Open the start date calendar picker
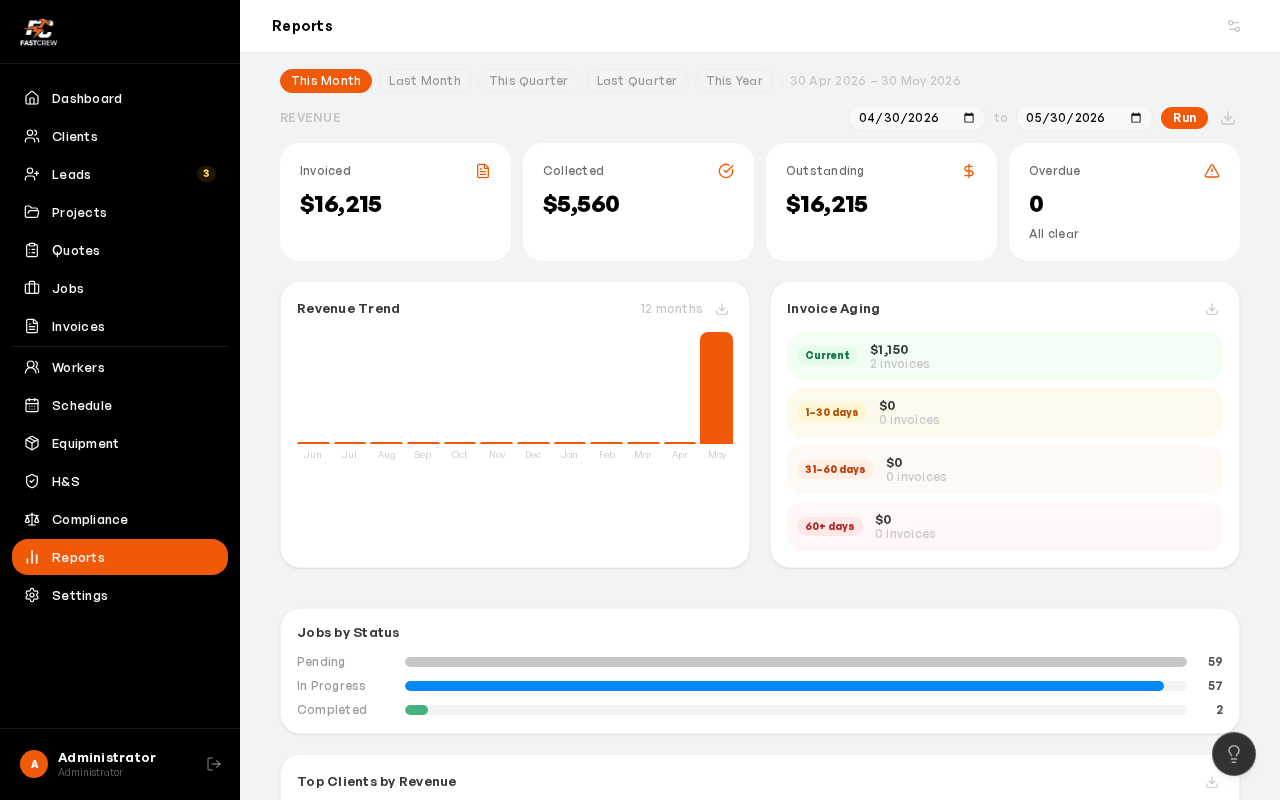 point(969,118)
